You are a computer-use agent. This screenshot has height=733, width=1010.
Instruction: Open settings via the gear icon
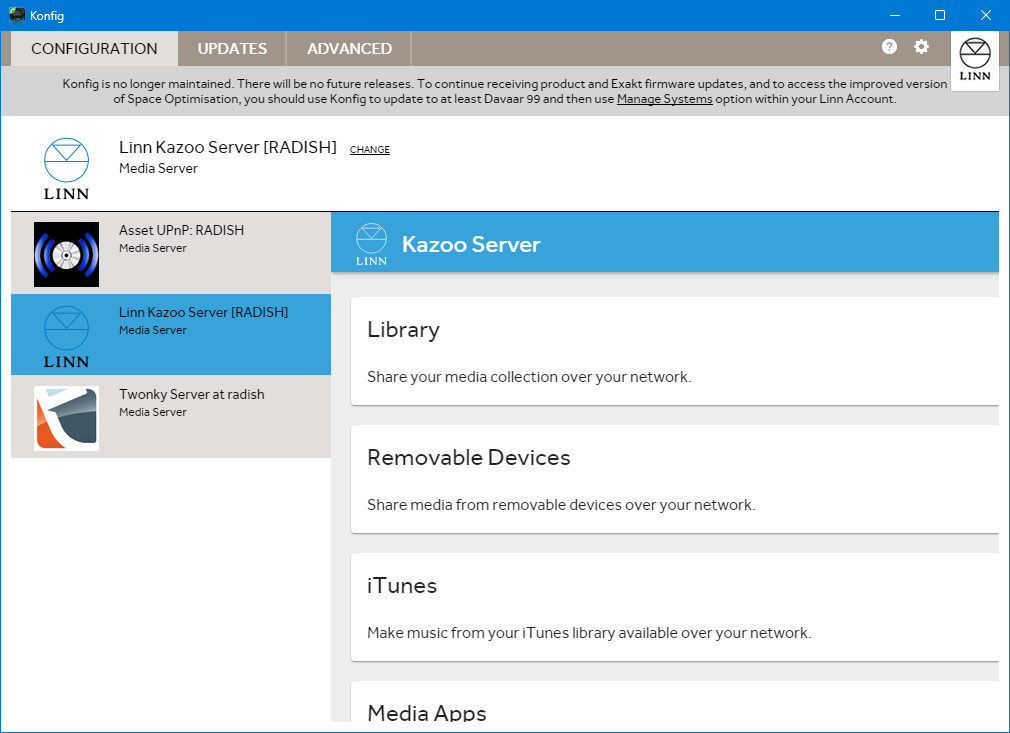click(921, 46)
